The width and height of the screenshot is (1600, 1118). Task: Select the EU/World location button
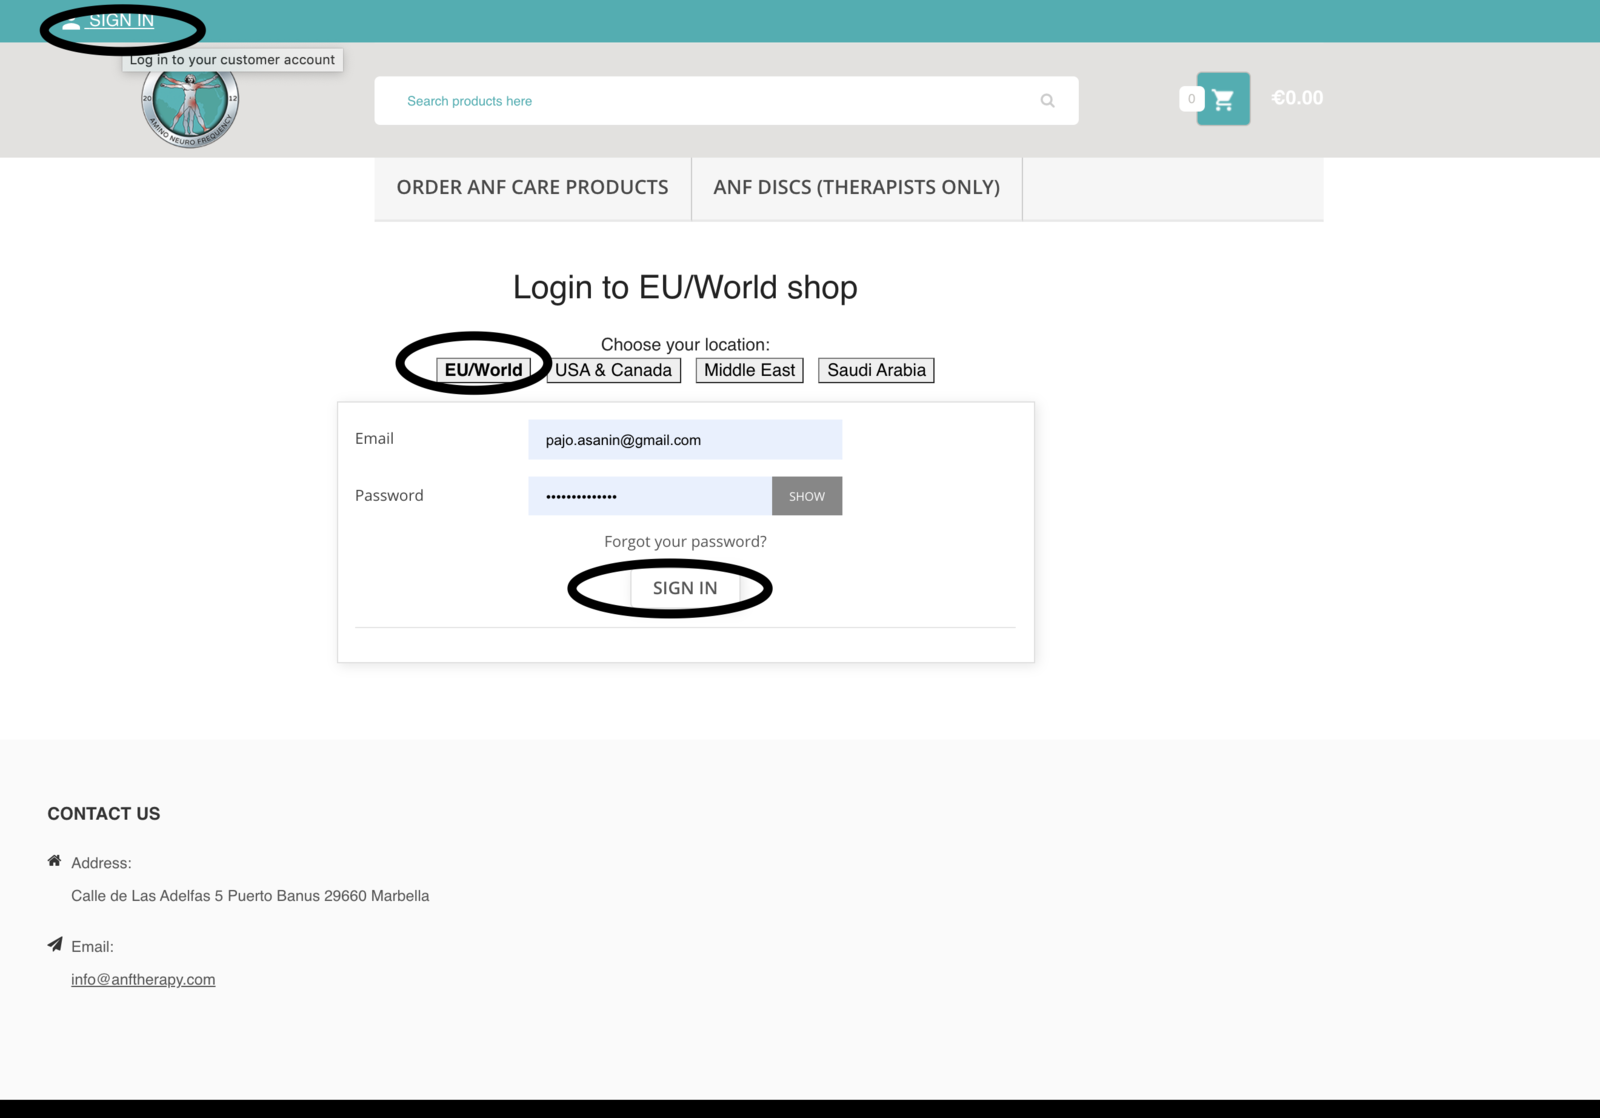pyautogui.click(x=484, y=370)
